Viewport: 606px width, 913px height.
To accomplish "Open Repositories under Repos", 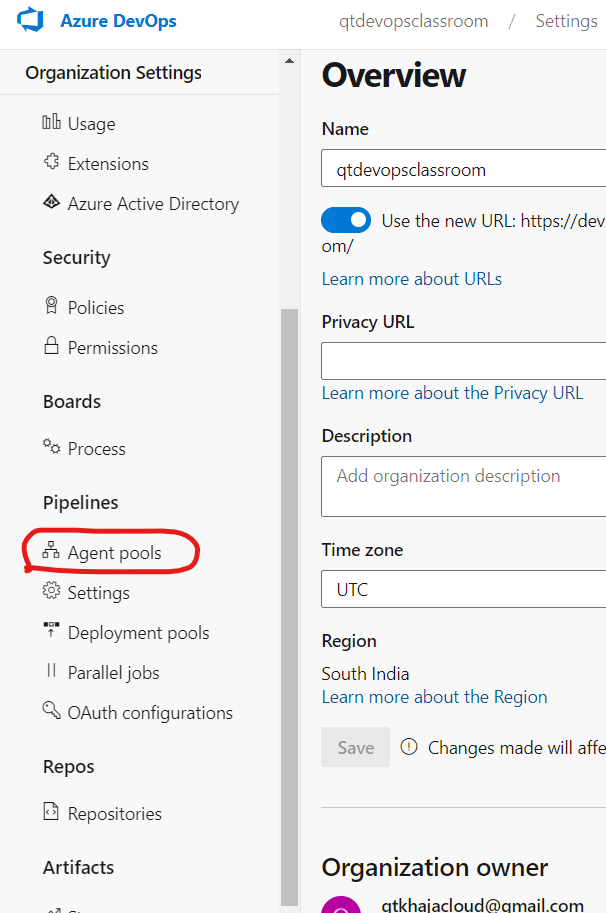I will point(115,813).
